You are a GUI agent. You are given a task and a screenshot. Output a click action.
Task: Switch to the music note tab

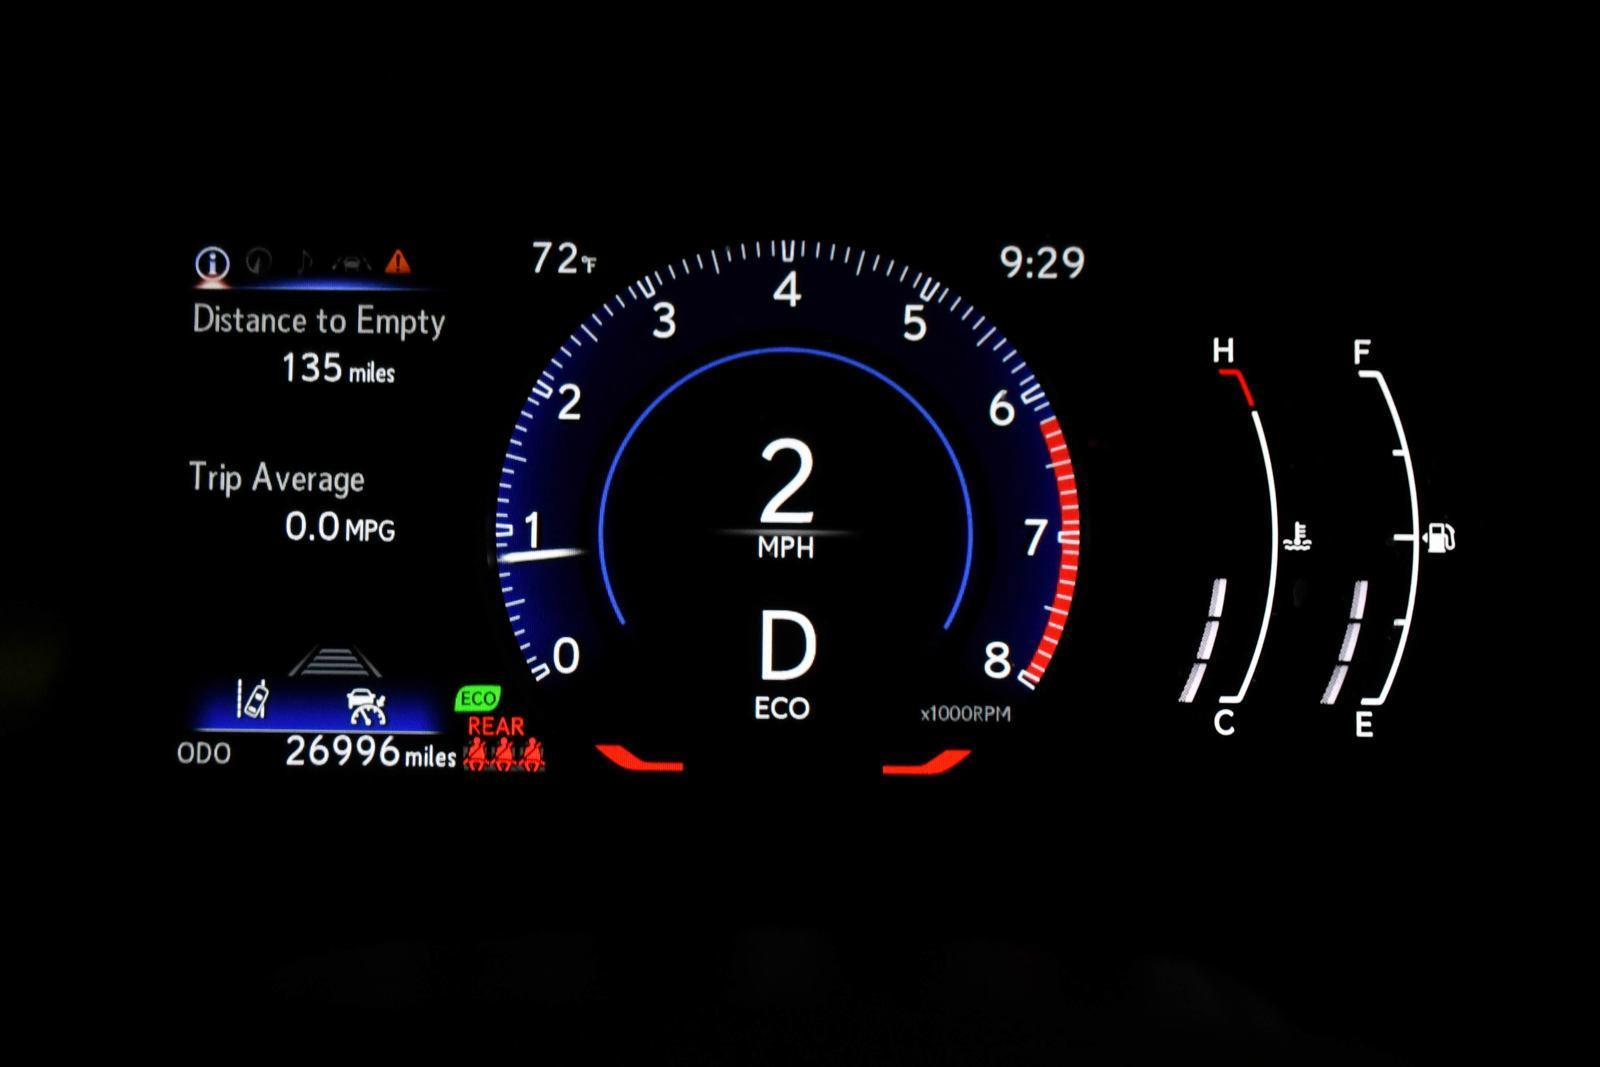[304, 262]
